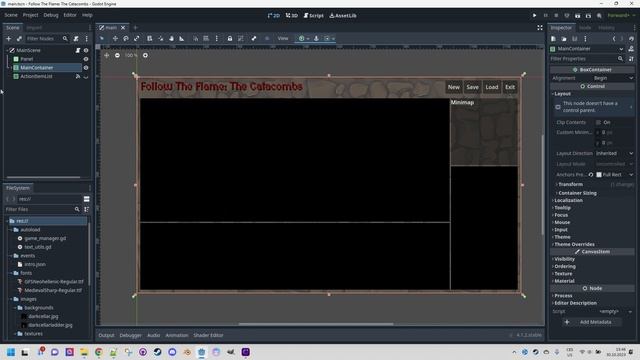Open the Alignment Begin dropdown
This screenshot has height=360, width=640.
click(x=613, y=78)
